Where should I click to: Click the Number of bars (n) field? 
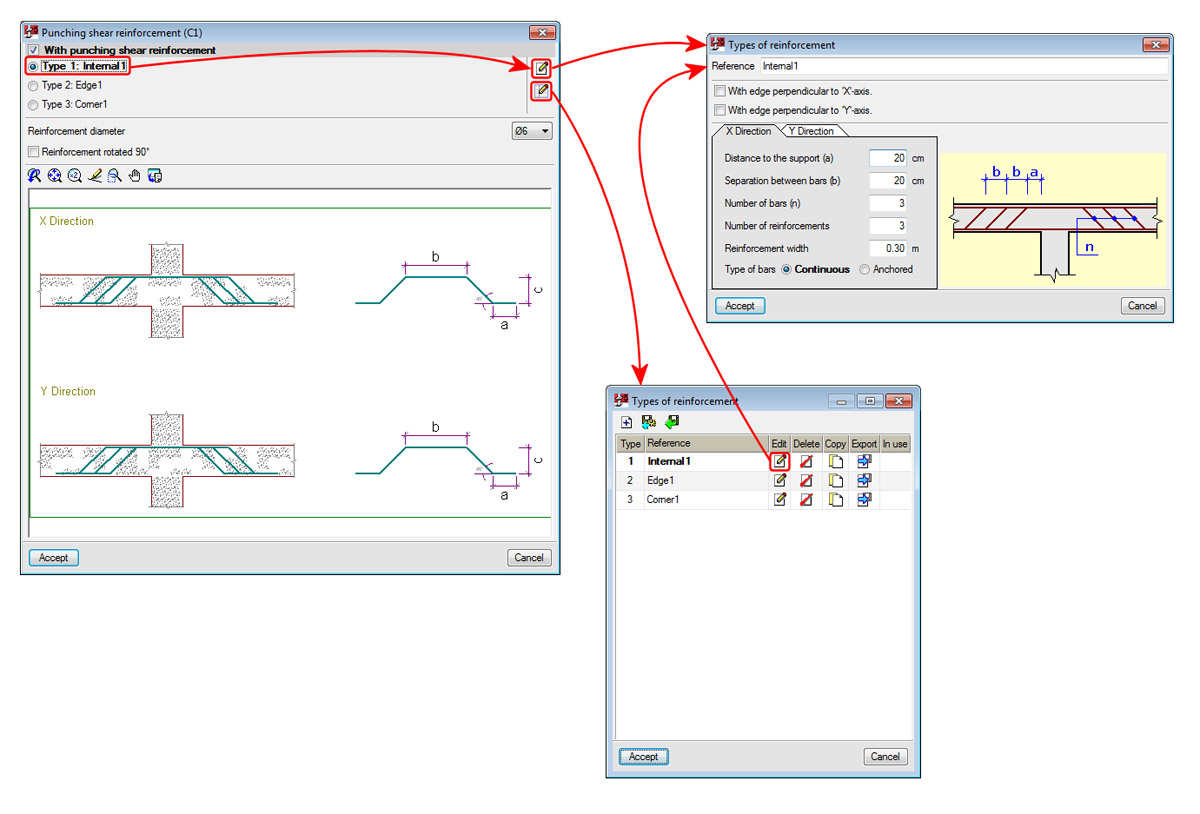(888, 203)
